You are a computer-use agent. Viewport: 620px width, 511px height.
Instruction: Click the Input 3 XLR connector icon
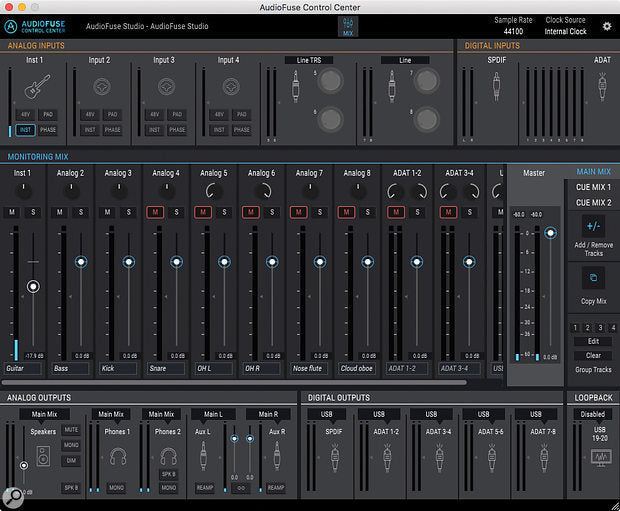pyautogui.click(x=166, y=87)
